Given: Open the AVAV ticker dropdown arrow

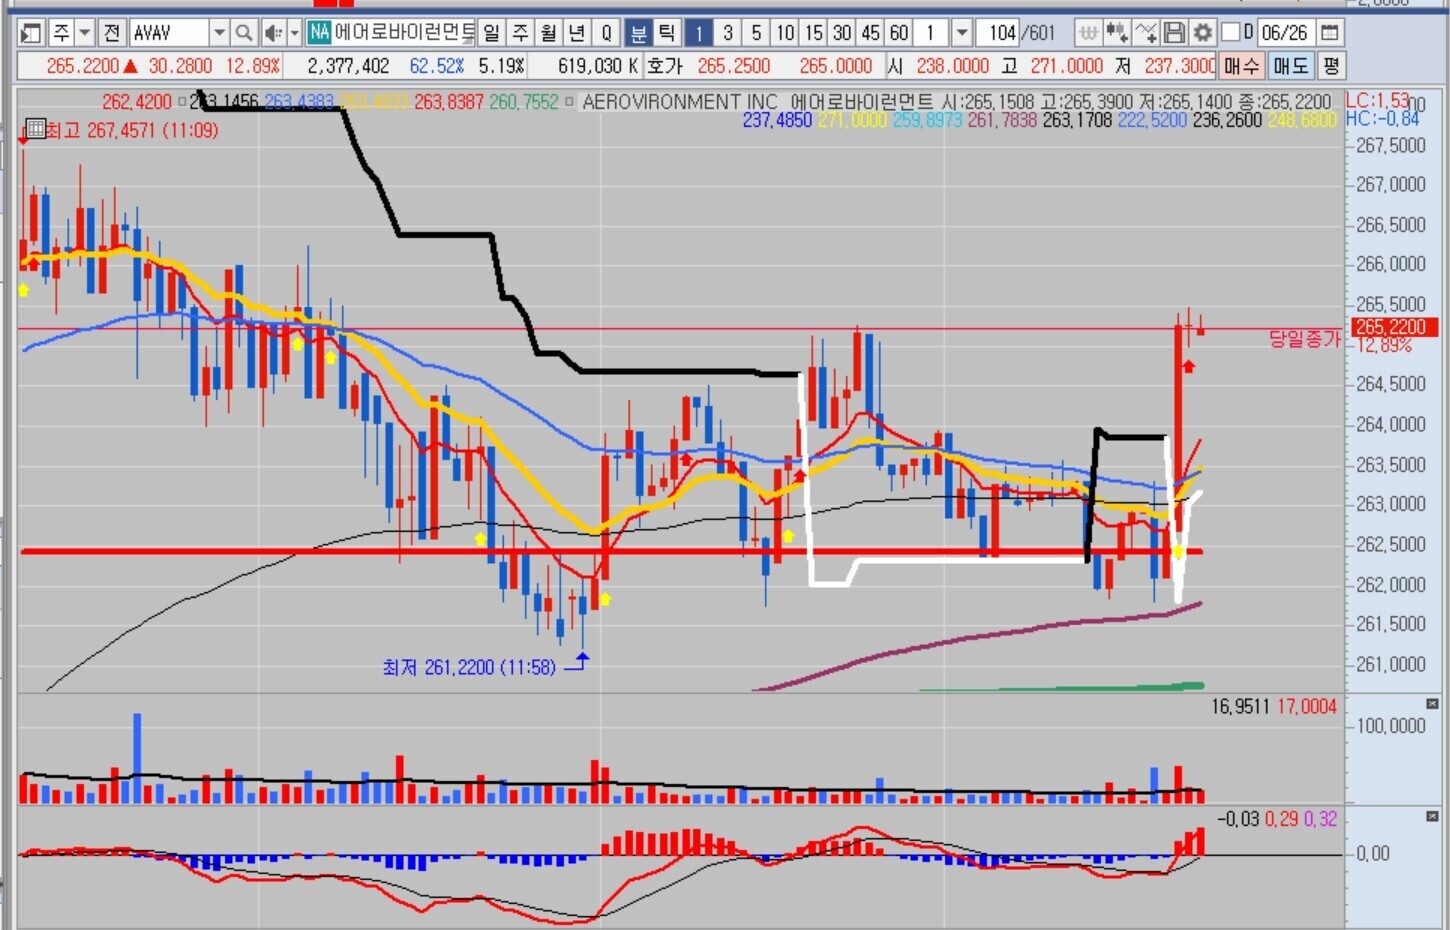Looking at the screenshot, I should (219, 33).
